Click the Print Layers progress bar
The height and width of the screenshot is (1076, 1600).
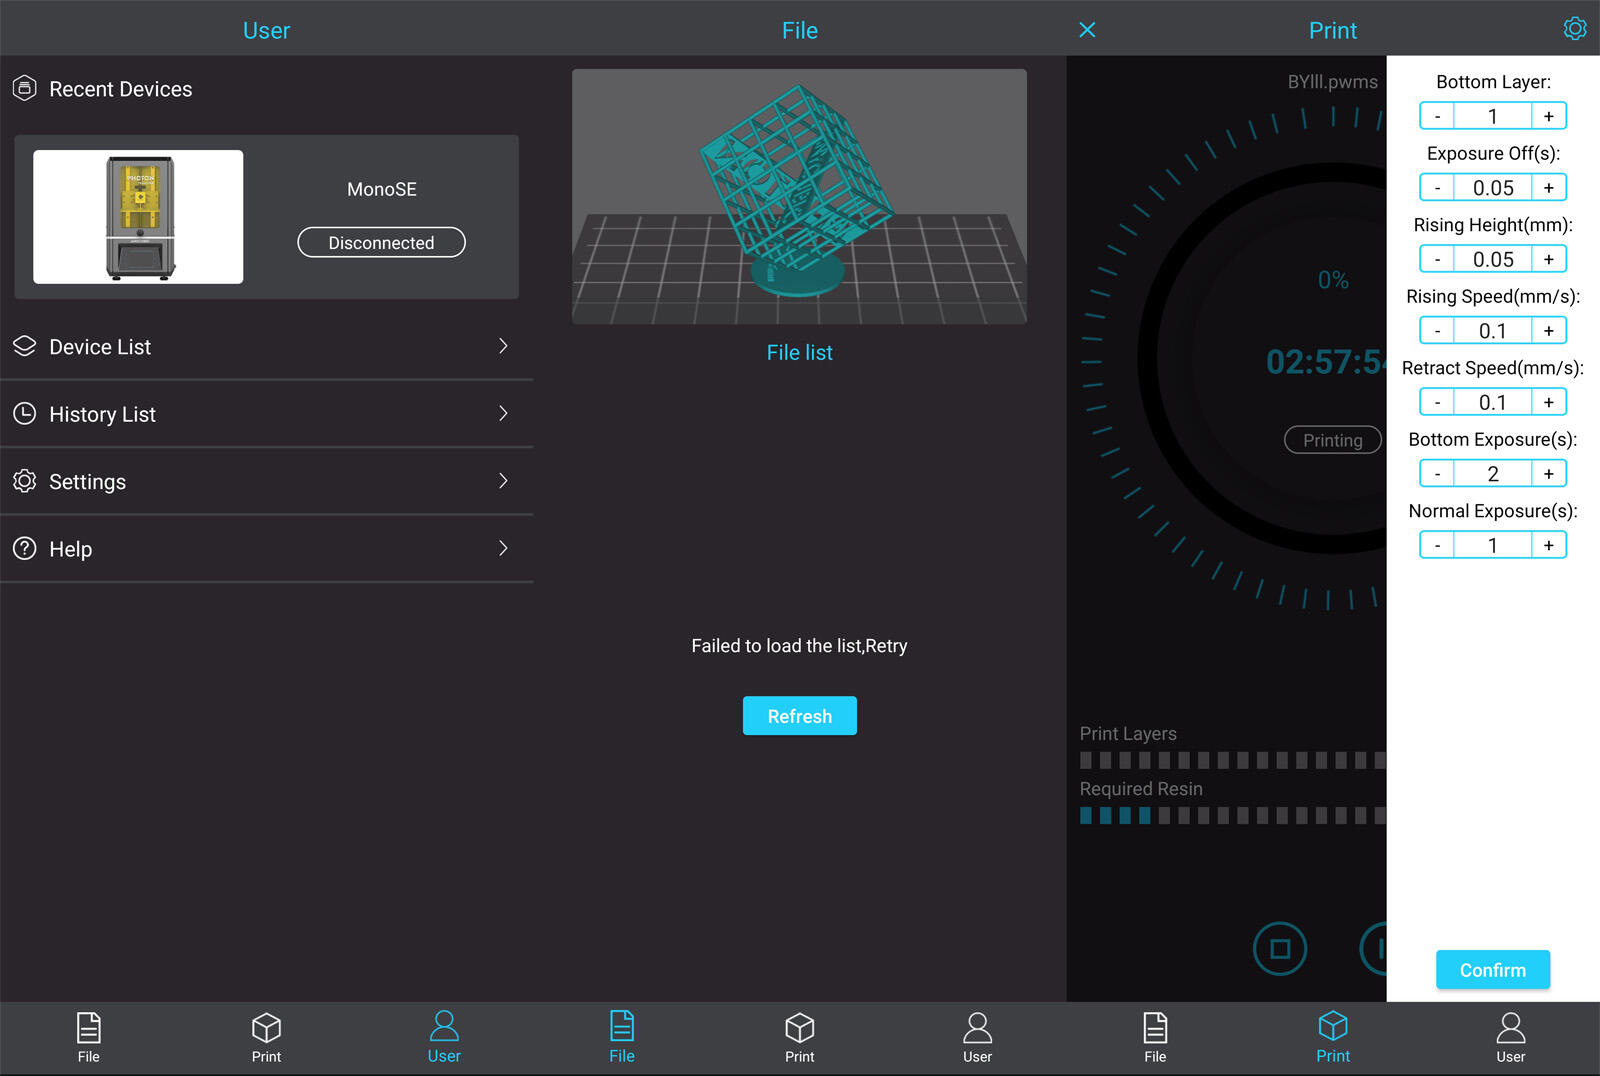[1232, 761]
